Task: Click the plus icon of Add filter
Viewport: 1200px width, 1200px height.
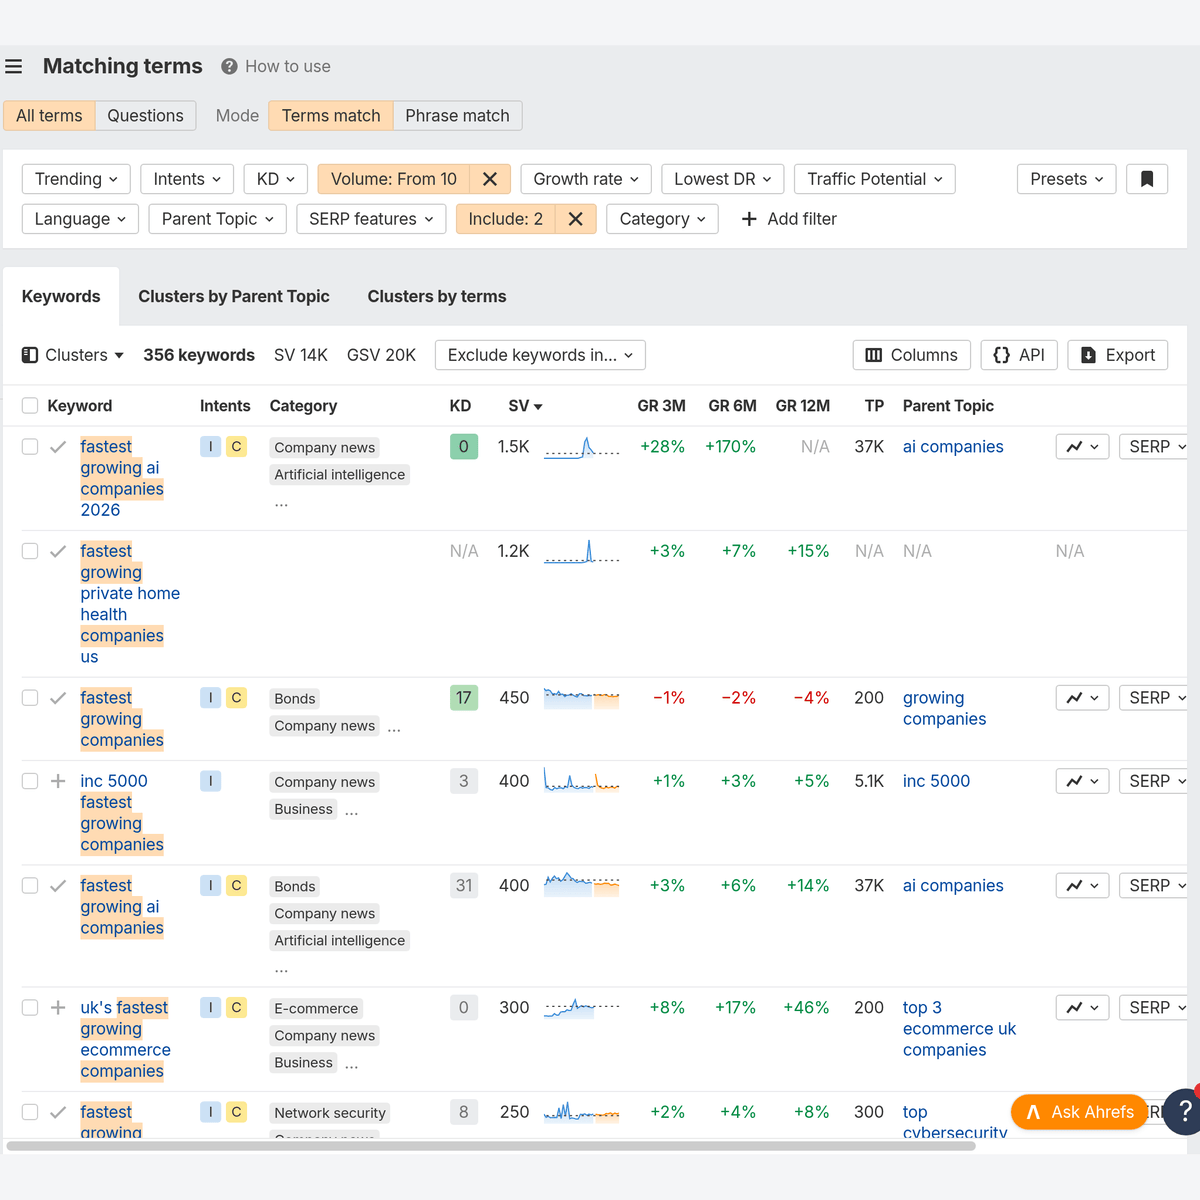Action: [749, 219]
